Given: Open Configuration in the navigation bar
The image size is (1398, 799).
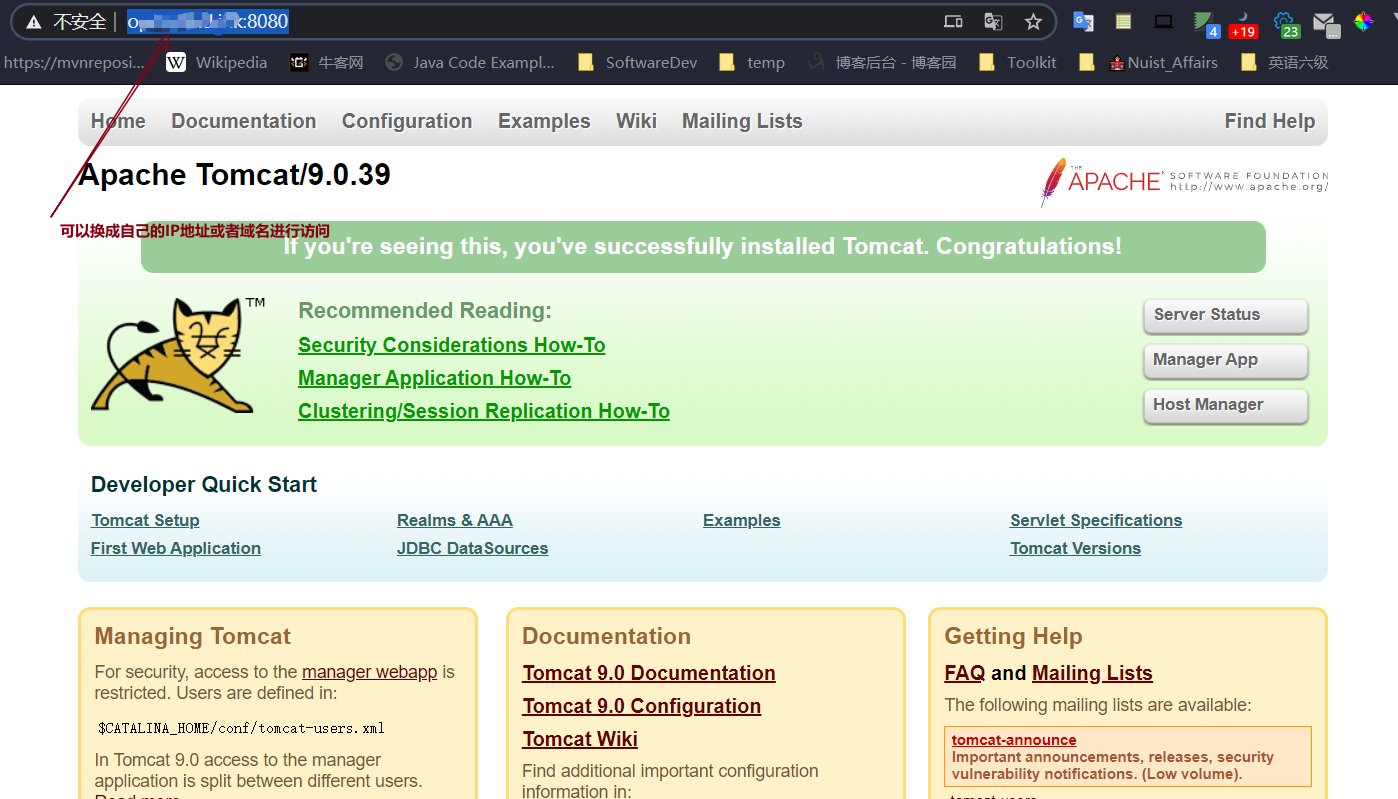Looking at the screenshot, I should 407,121.
